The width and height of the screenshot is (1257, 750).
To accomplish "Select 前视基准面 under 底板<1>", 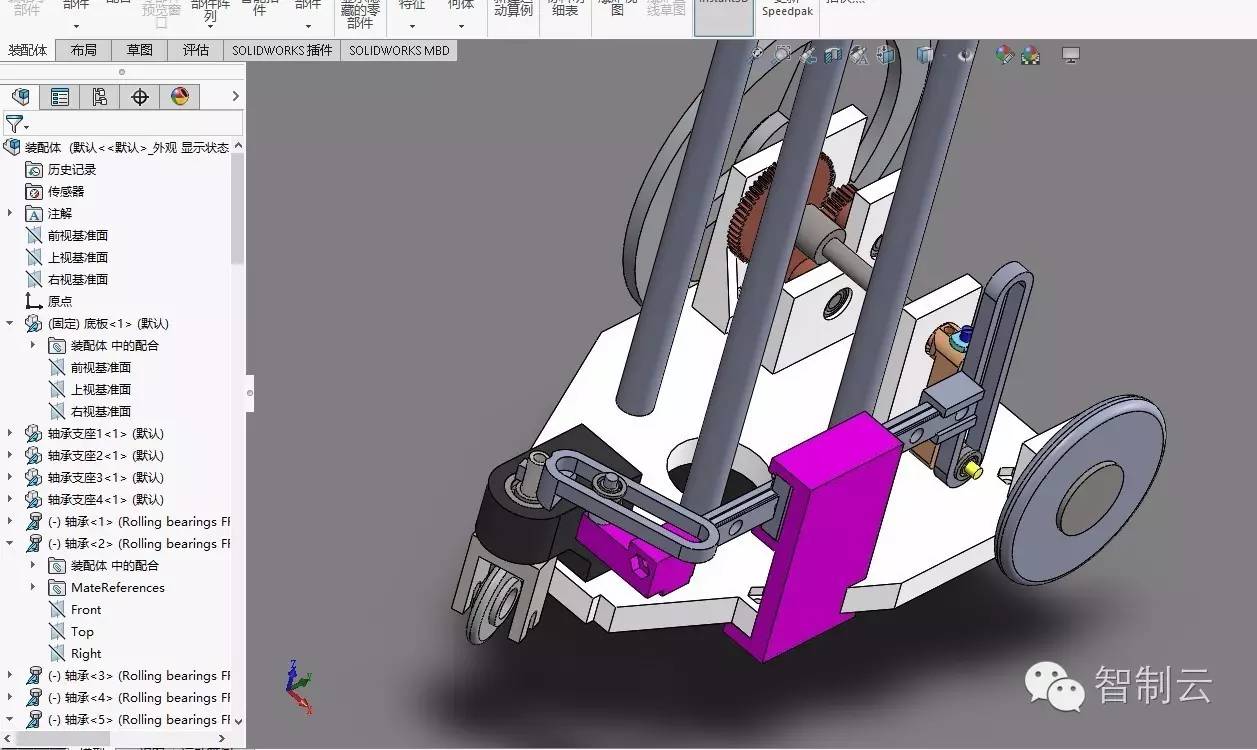I will point(101,367).
